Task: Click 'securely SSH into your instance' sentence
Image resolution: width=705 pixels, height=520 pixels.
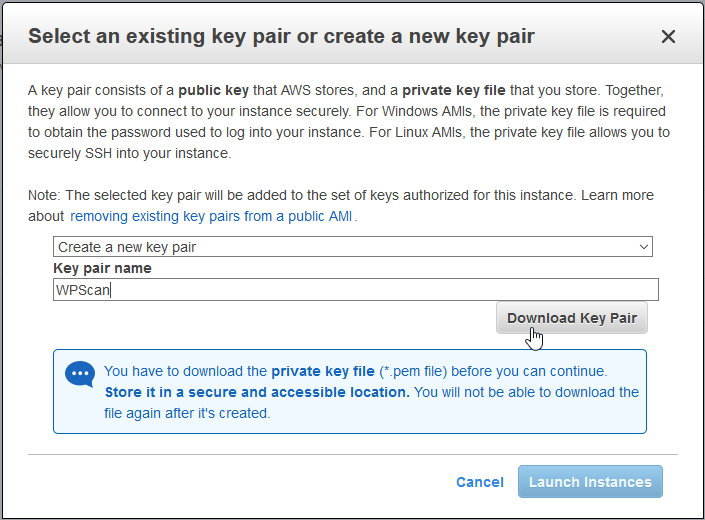Action: pos(129,153)
